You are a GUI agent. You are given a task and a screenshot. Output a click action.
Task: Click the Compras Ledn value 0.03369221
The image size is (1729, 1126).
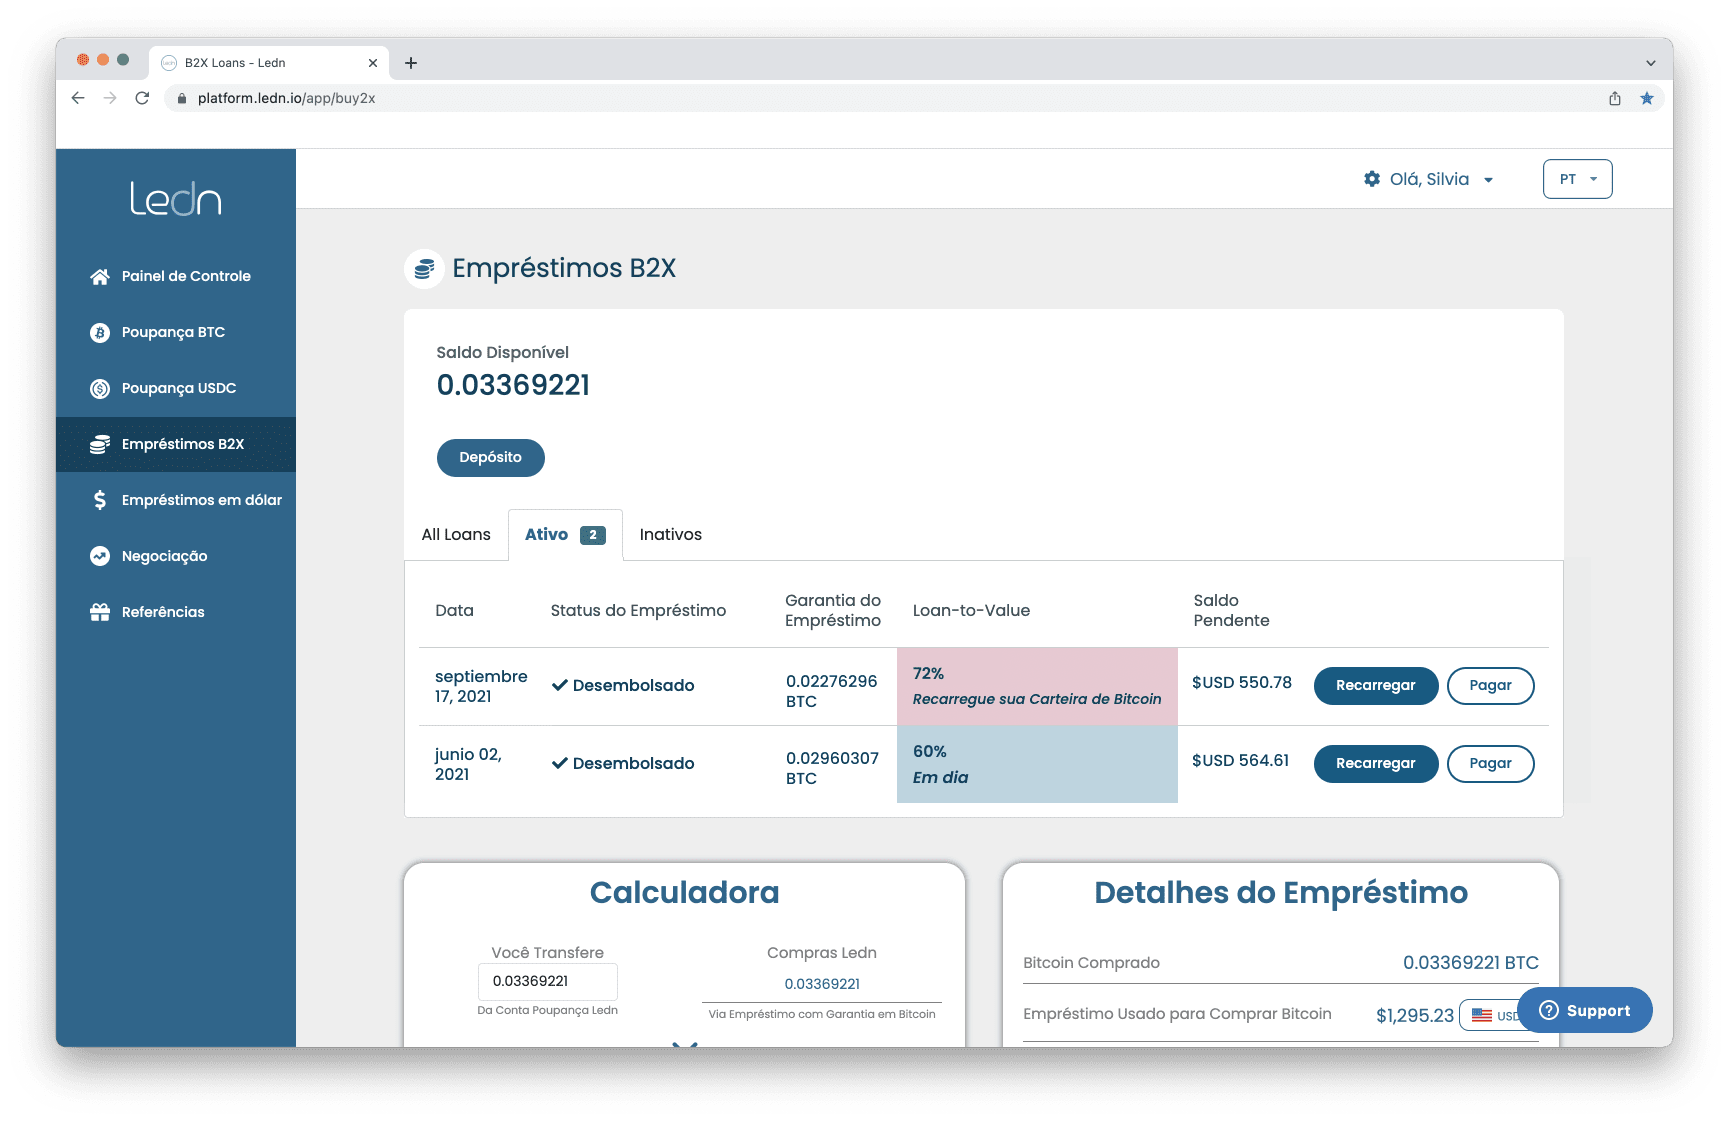[x=822, y=984]
